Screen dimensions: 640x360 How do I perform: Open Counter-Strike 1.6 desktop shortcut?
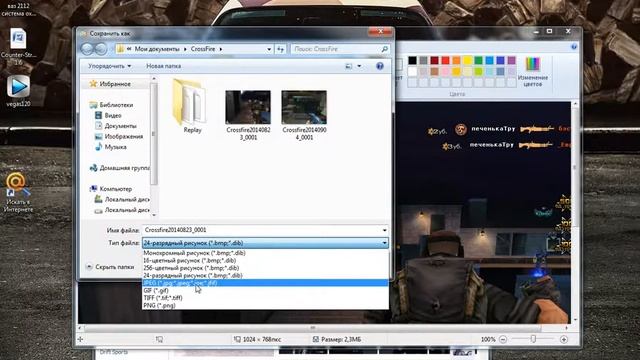(x=18, y=47)
